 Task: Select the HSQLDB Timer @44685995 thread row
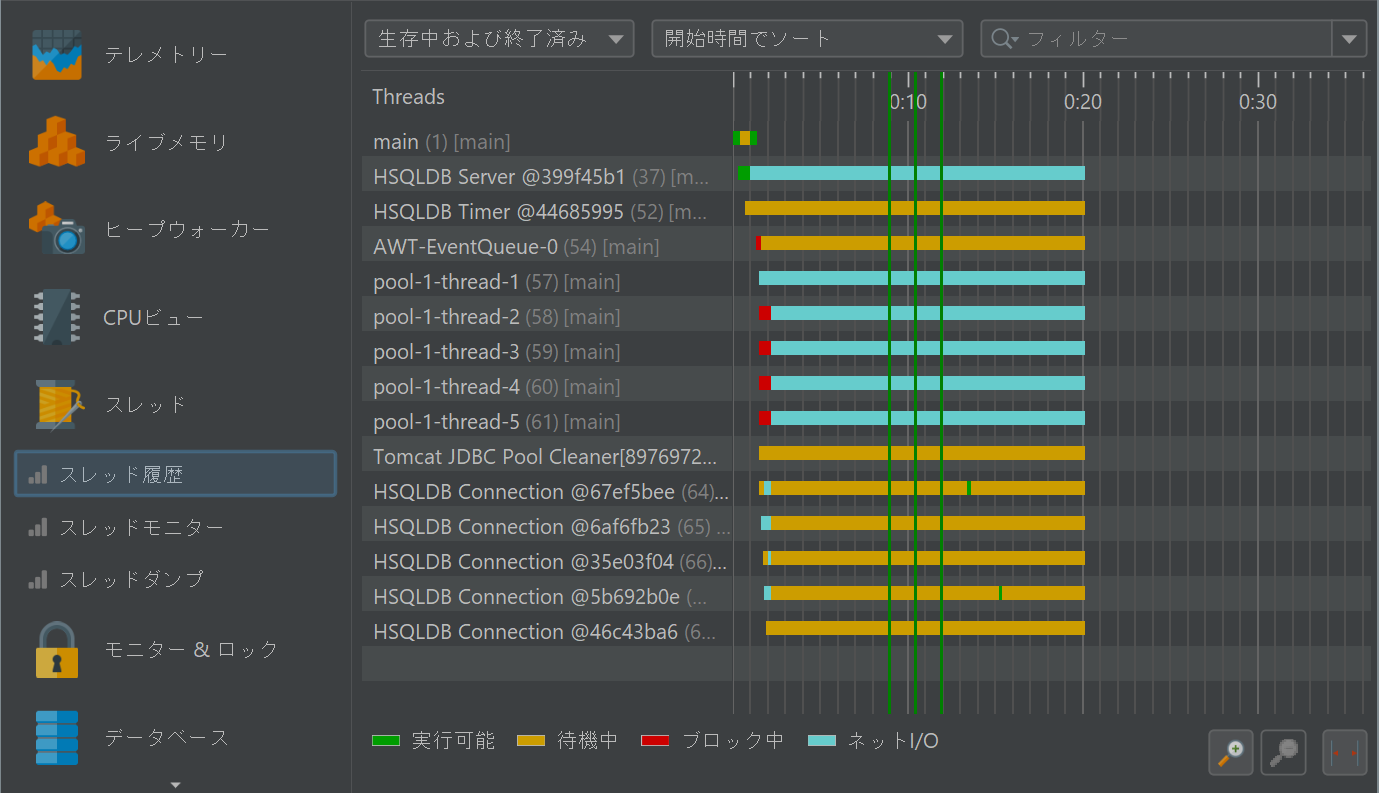coord(866,209)
